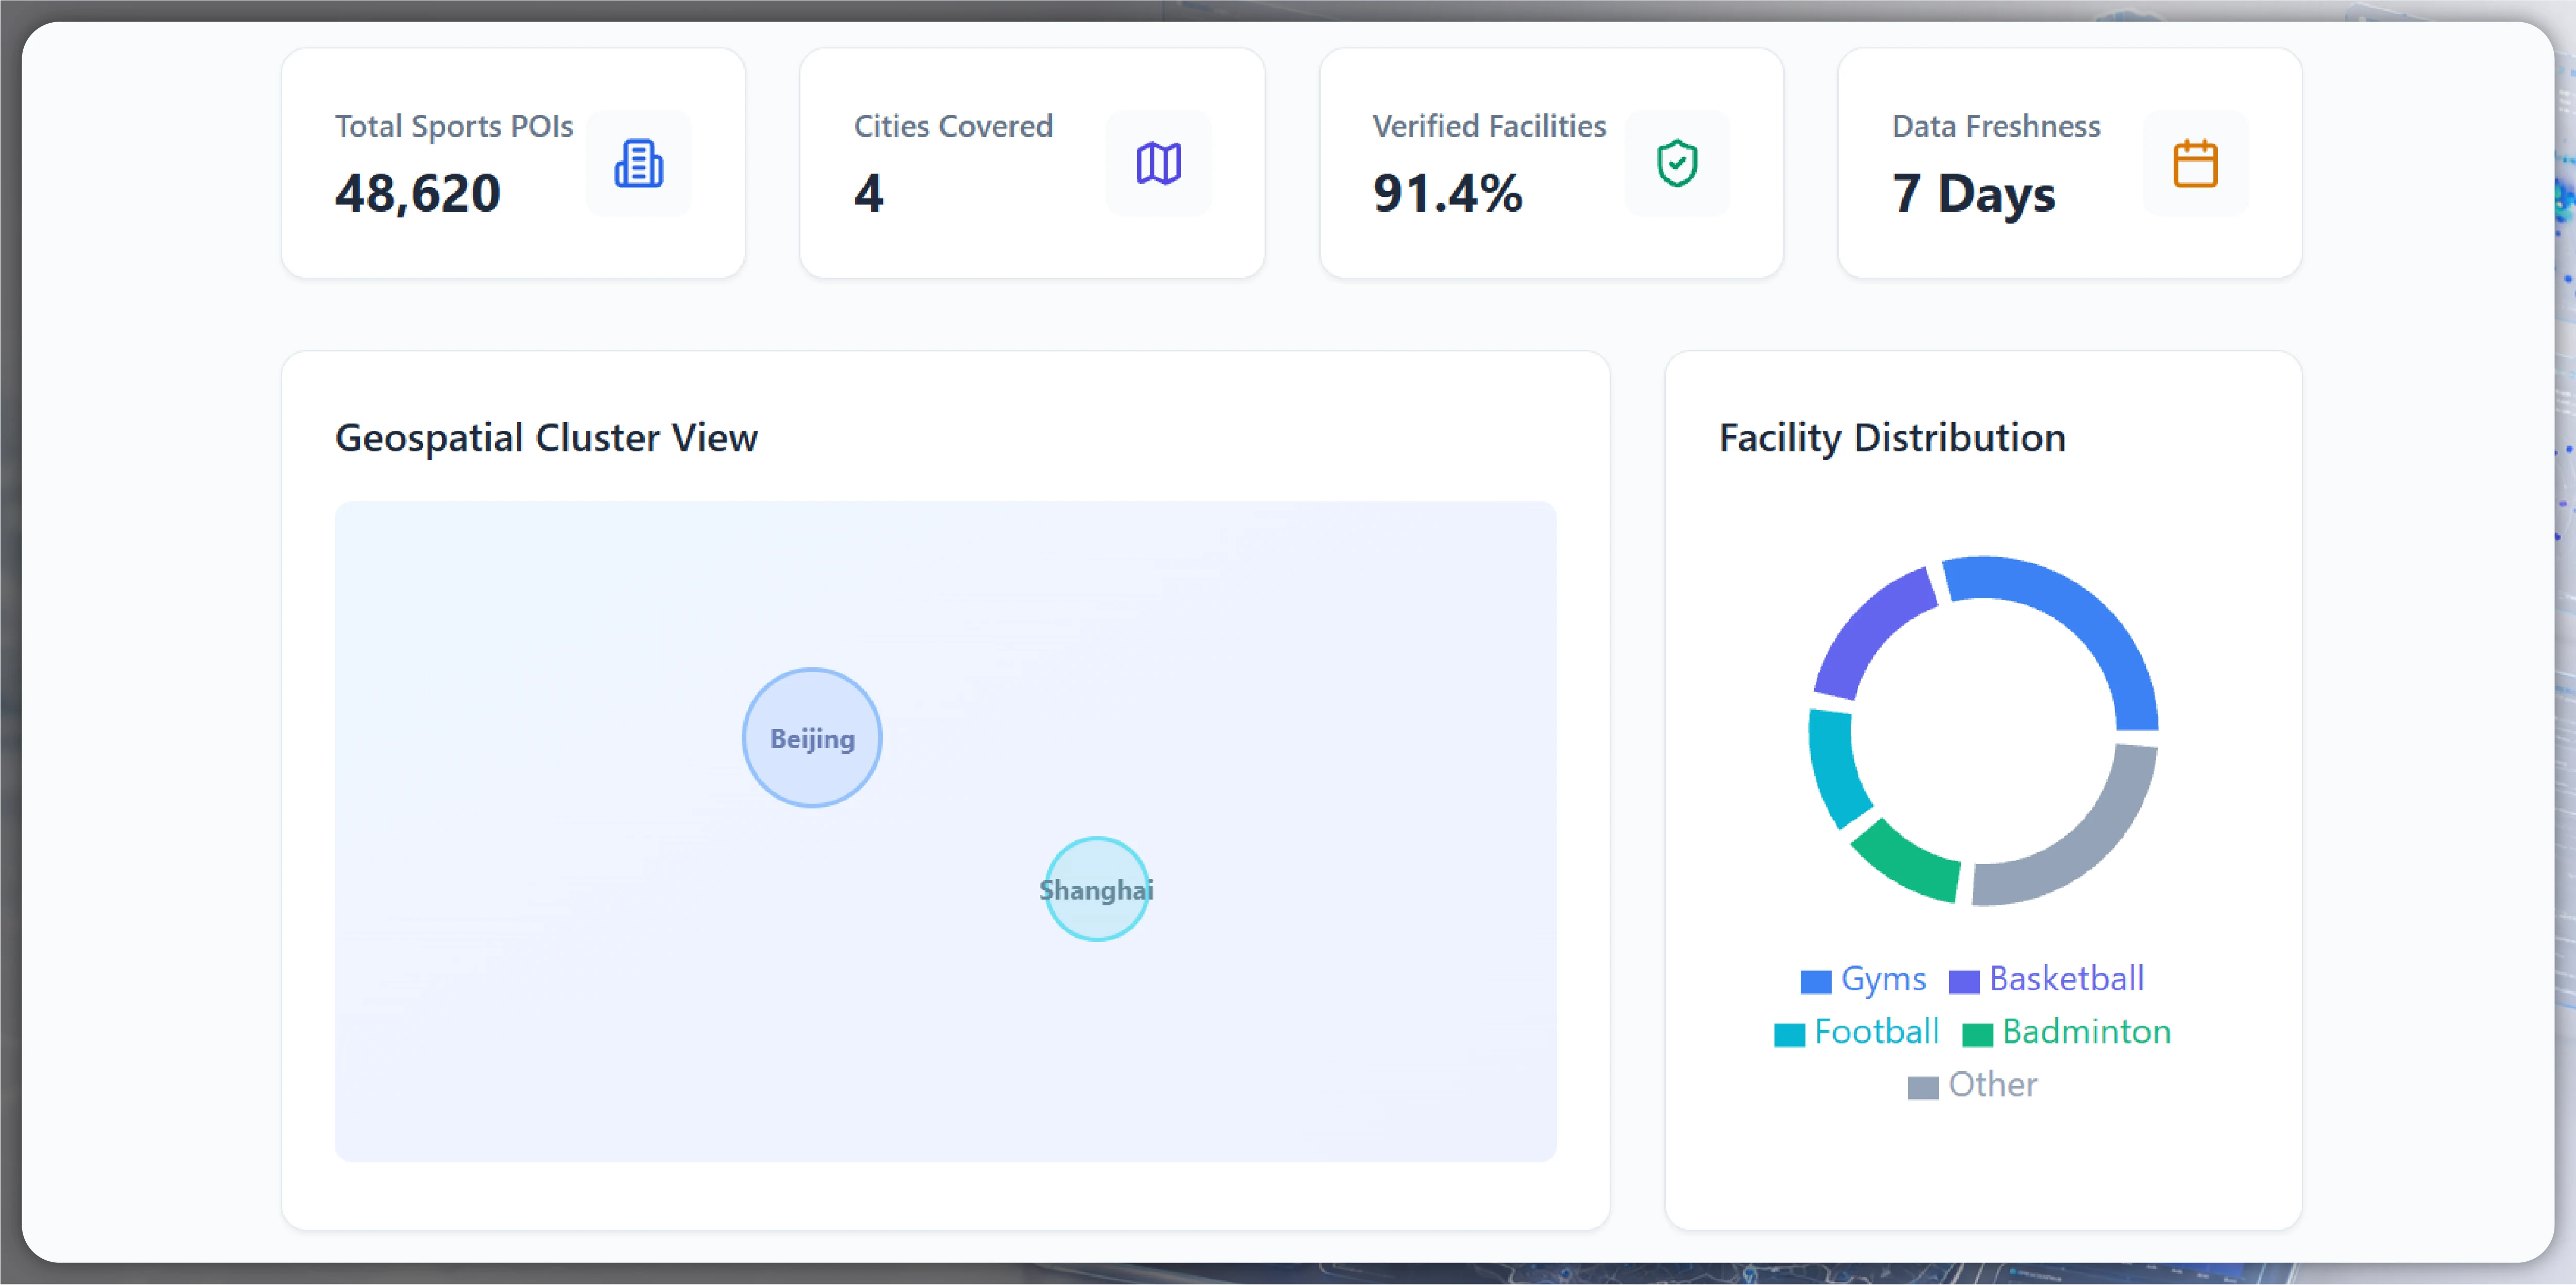Viewport: 2576px width, 1285px height.
Task: Click the shield check icon for Verified Facilities
Action: pyautogui.click(x=1677, y=163)
